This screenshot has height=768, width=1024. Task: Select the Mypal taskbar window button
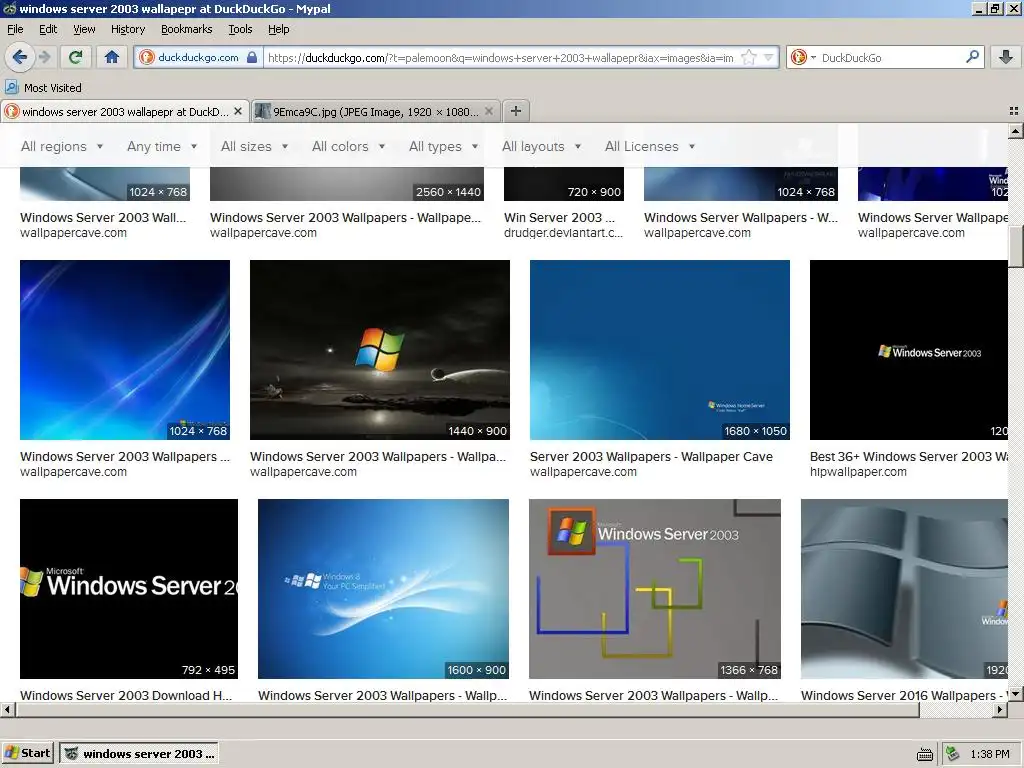point(139,754)
